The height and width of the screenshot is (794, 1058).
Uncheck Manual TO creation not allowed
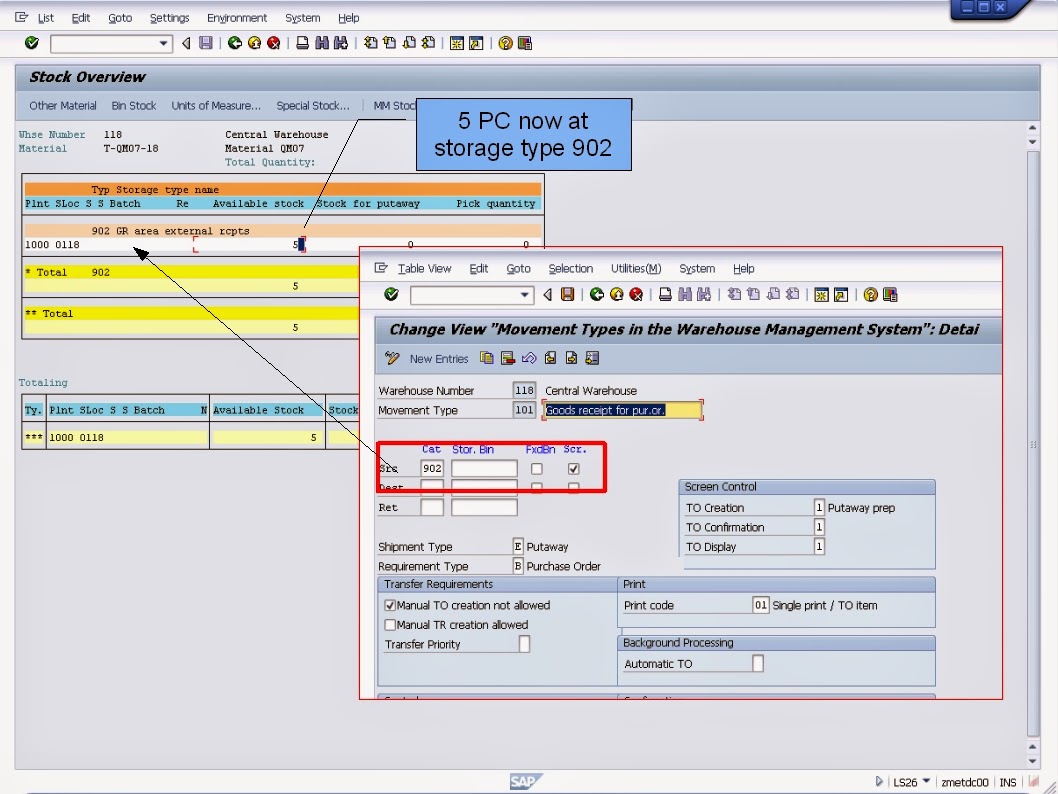point(390,605)
